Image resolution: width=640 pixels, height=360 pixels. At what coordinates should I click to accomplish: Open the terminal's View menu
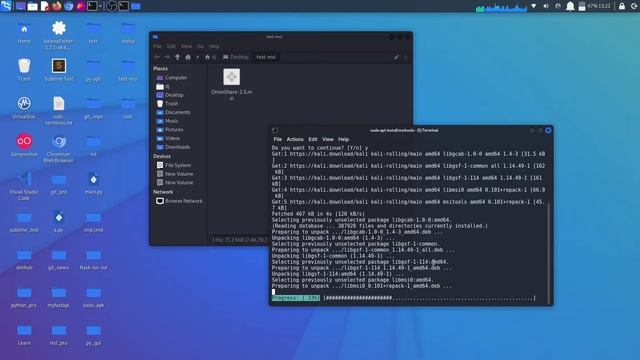click(x=328, y=139)
